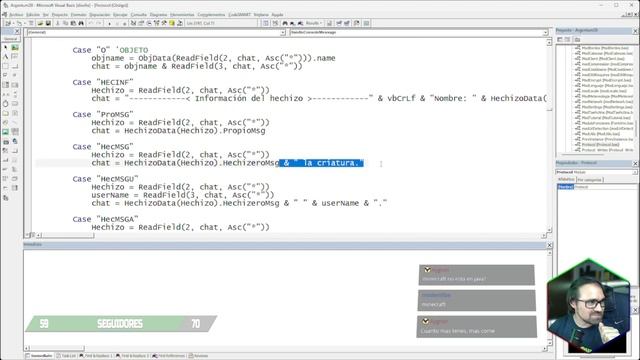Open the Add Standard EXE Project toolbar icon
Image resolution: width=640 pixels, height=360 pixels.
coord(8,23)
